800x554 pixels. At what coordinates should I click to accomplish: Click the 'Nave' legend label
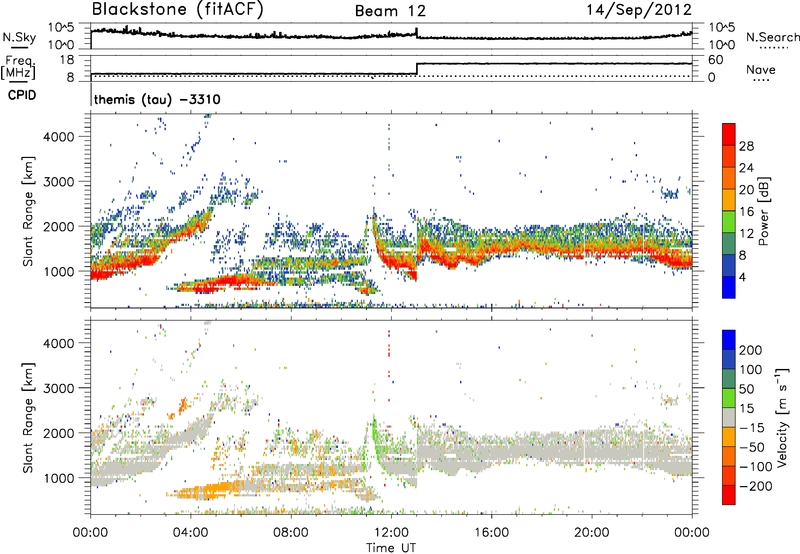[761, 69]
